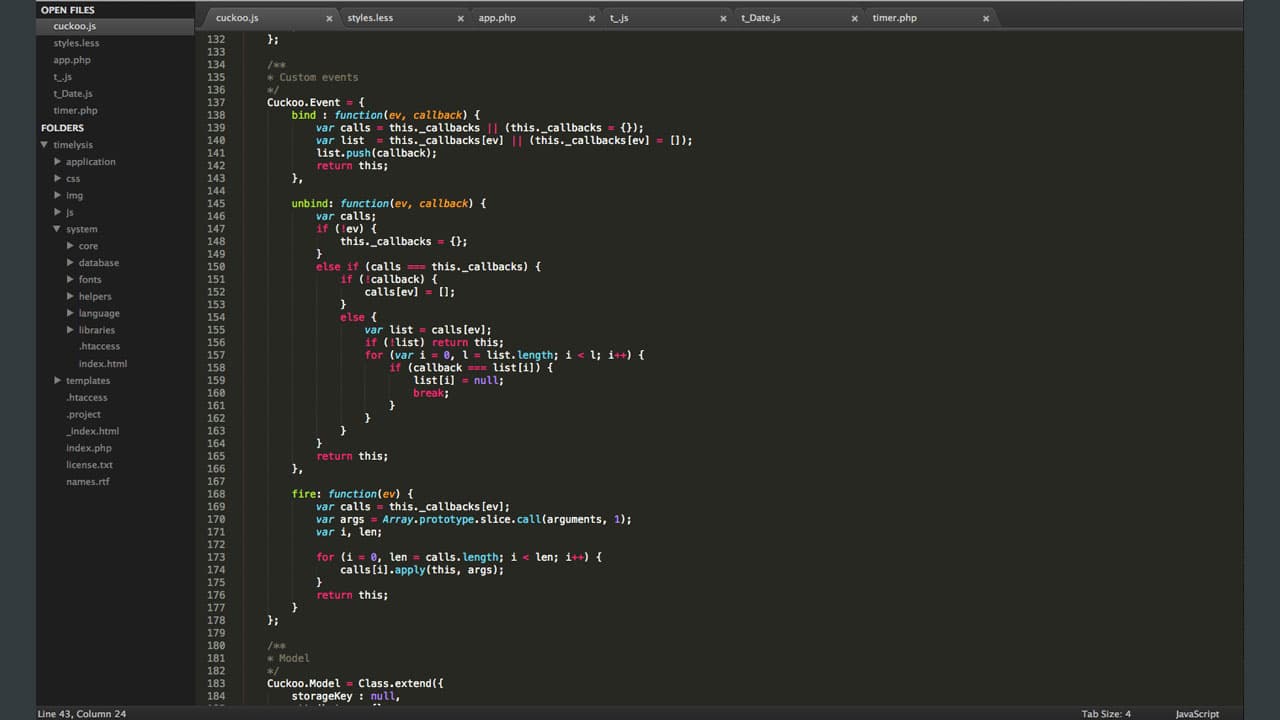Switch to the app.php tab
This screenshot has width=1280, height=720.
(497, 17)
